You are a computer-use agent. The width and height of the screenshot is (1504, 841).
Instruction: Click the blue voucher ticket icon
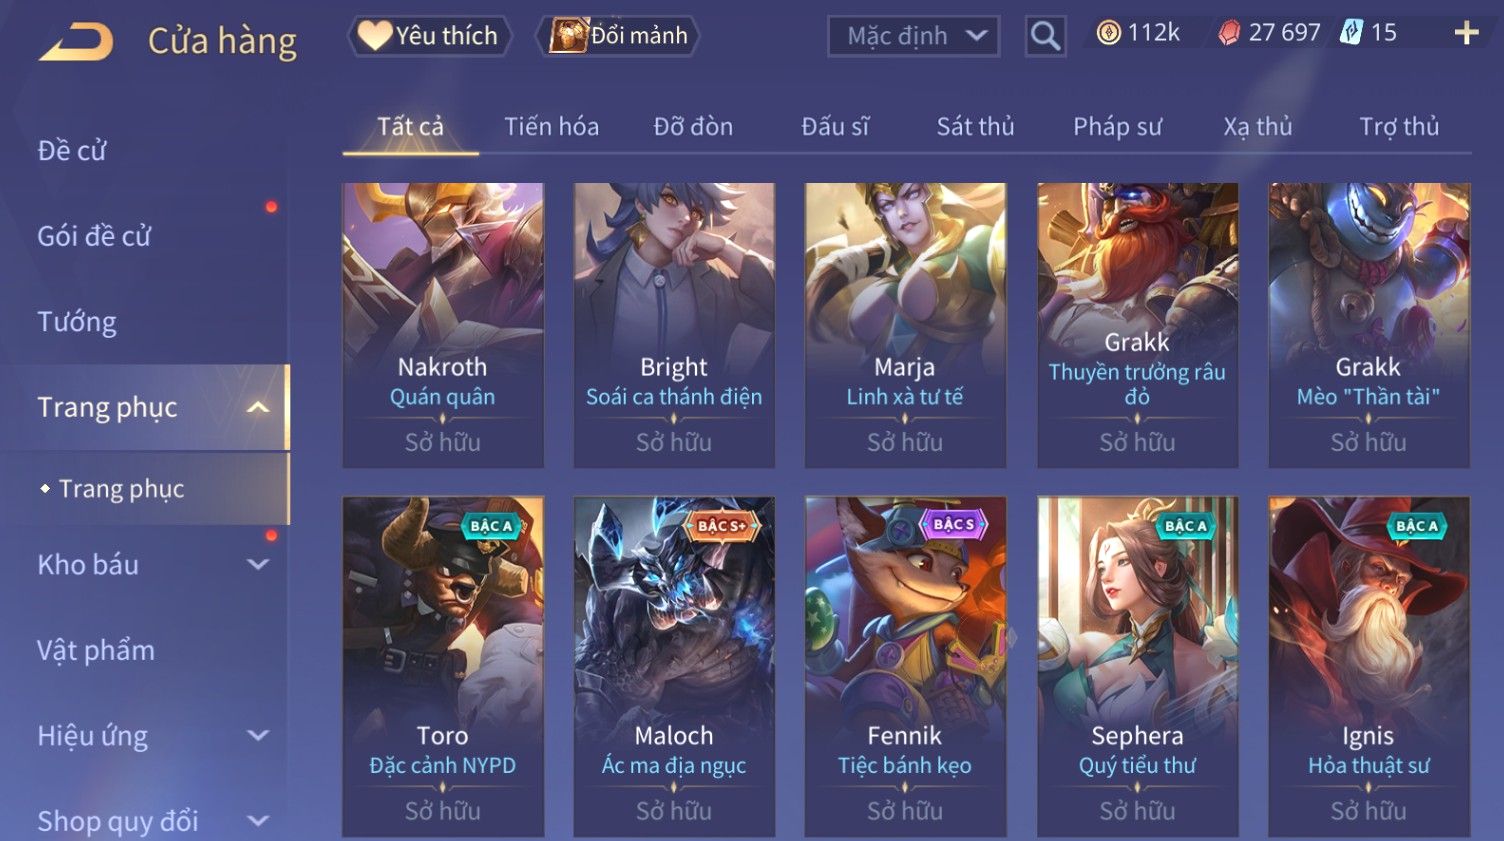1351,32
